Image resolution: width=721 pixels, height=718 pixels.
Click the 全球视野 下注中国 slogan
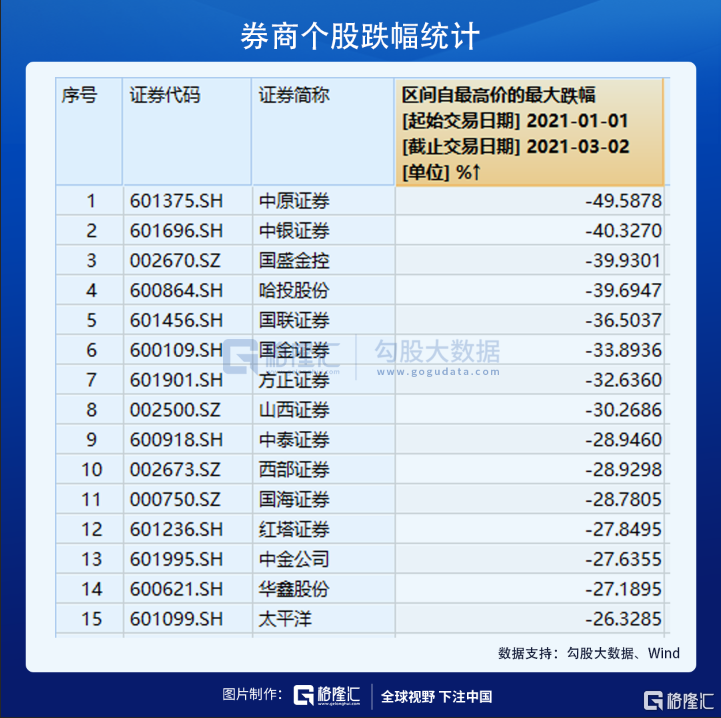coord(437,697)
